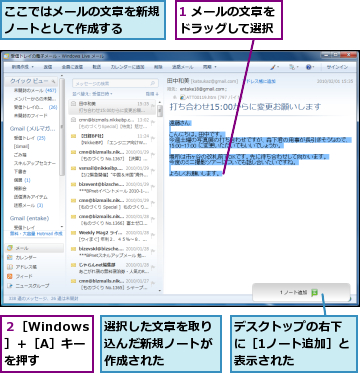This screenshot has width=360, height=373.
Task: Select the スキルアップセミナー folder
Action: 35,163
